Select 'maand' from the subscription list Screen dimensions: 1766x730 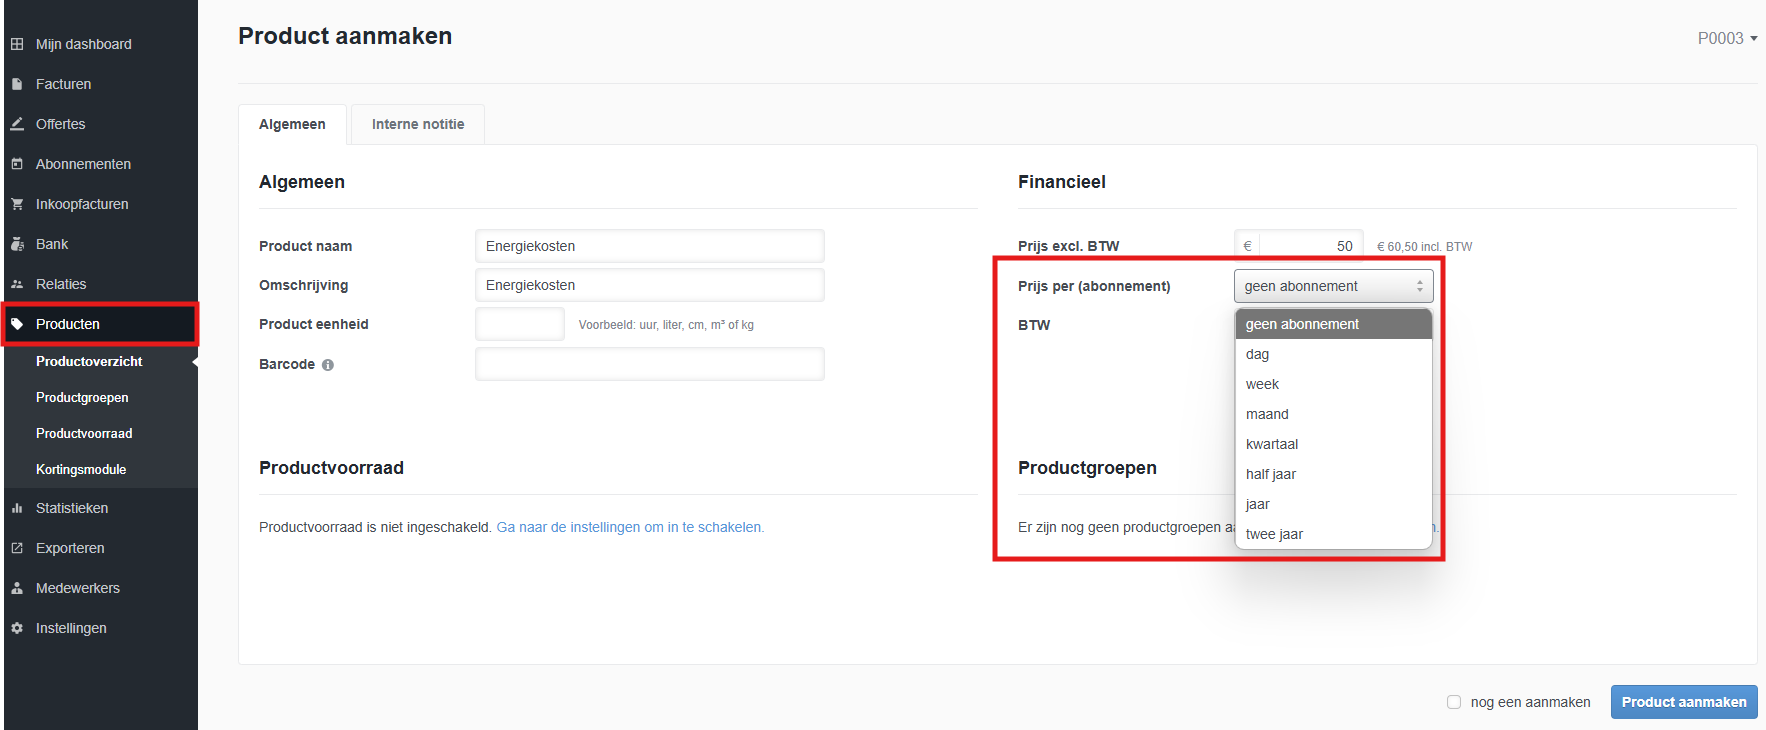(1267, 414)
